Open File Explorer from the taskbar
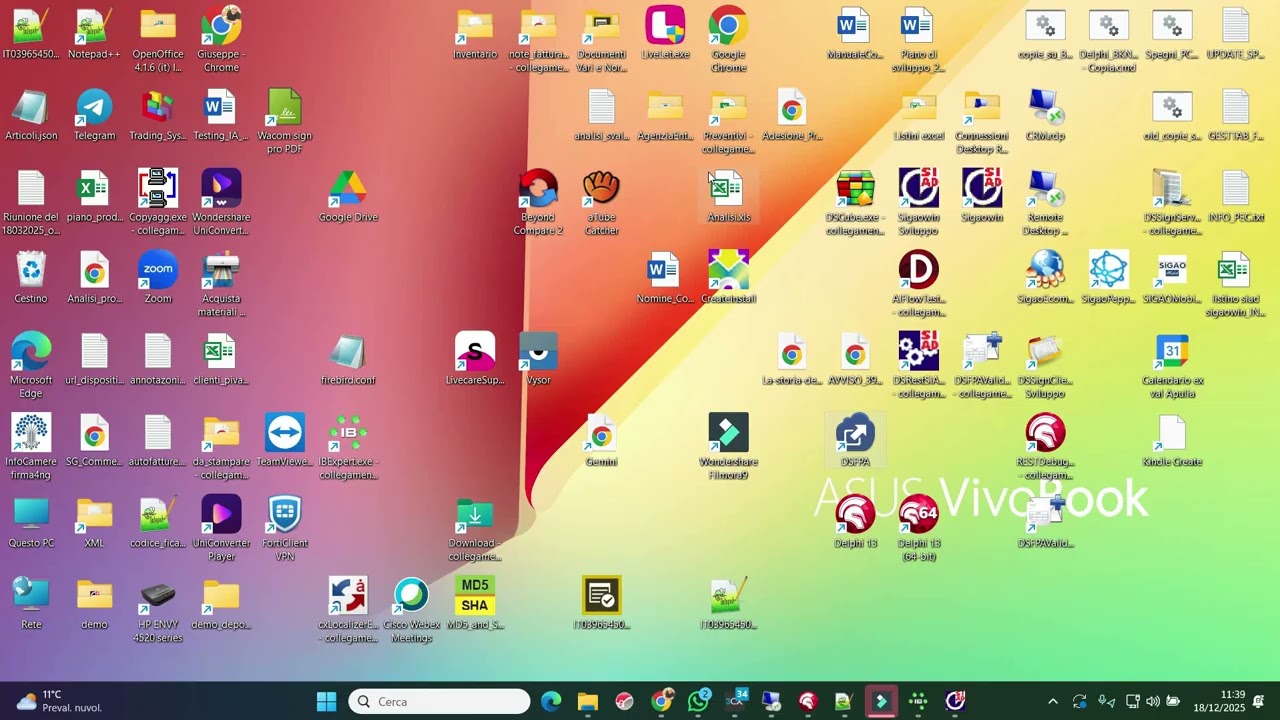This screenshot has height=720, width=1280. (587, 701)
